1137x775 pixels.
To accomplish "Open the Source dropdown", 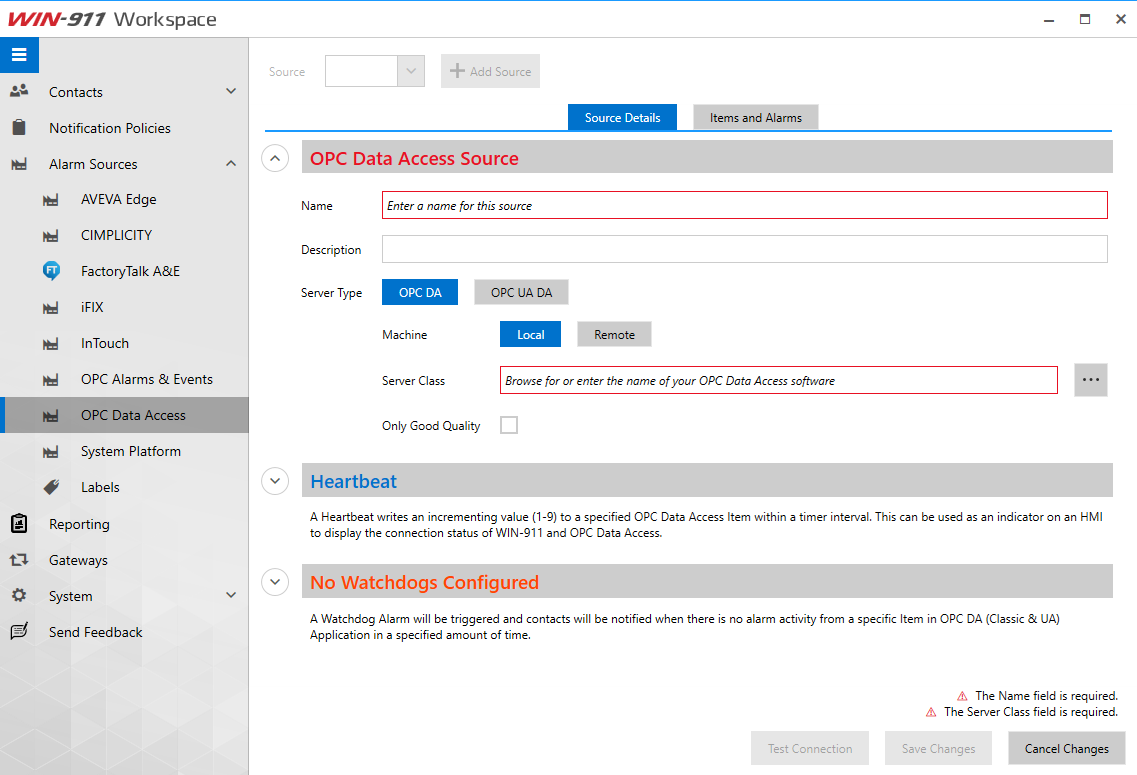I will pos(410,71).
